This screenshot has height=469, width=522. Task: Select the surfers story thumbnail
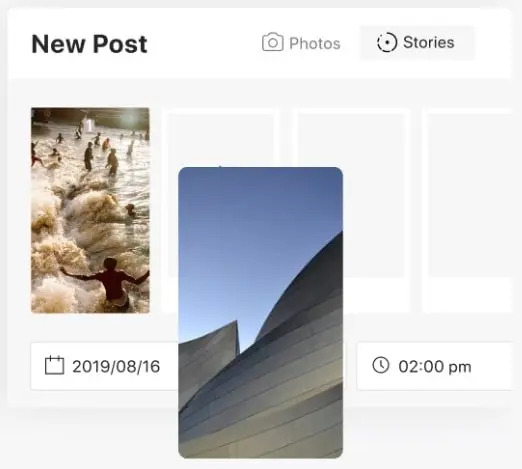pos(90,210)
